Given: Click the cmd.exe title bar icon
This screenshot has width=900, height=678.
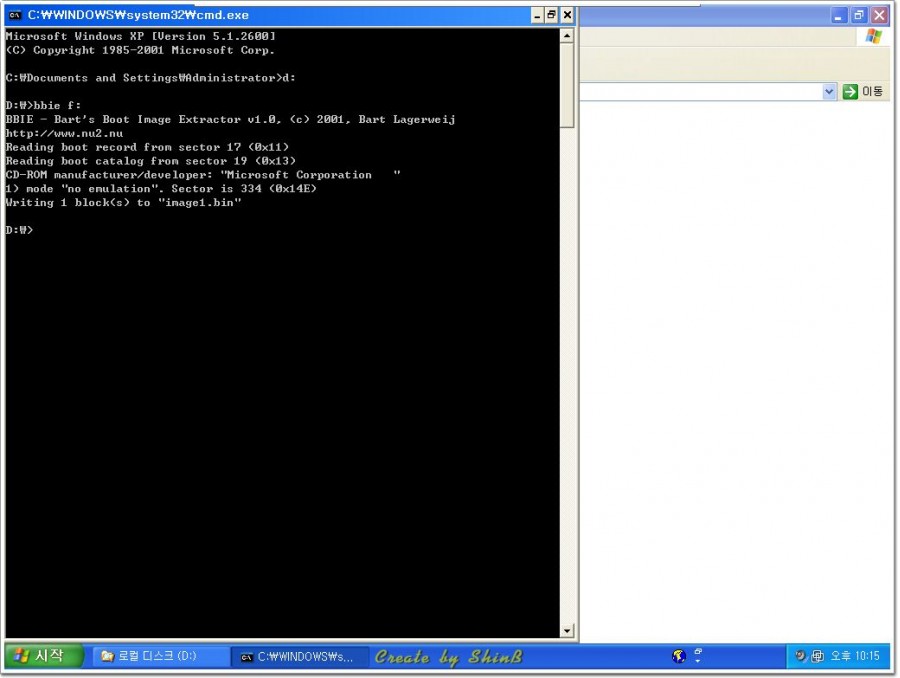Looking at the screenshot, I should tap(15, 15).
